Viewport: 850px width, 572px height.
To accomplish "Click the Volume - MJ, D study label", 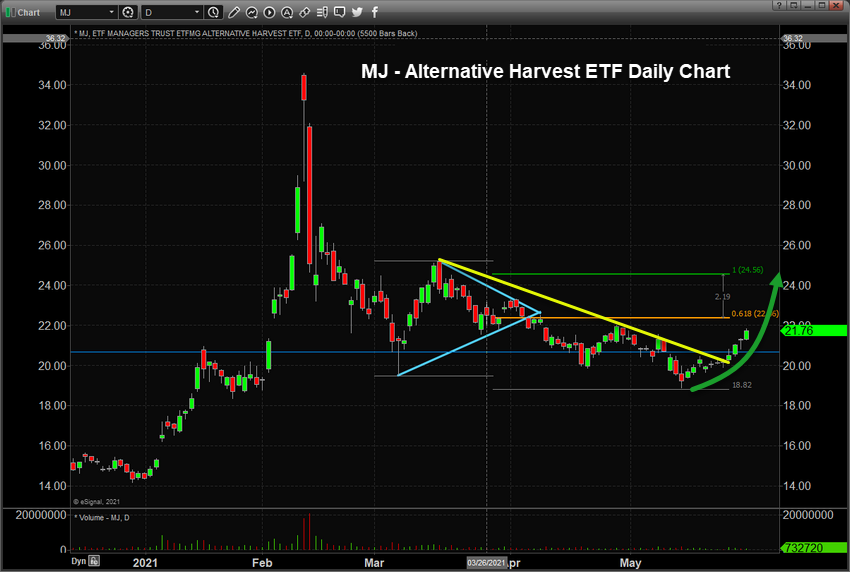I will (x=102, y=518).
